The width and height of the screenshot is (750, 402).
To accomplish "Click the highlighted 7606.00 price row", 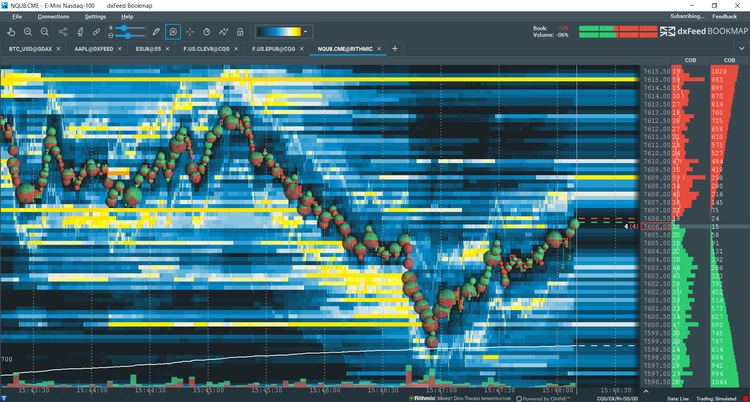I will [656, 226].
